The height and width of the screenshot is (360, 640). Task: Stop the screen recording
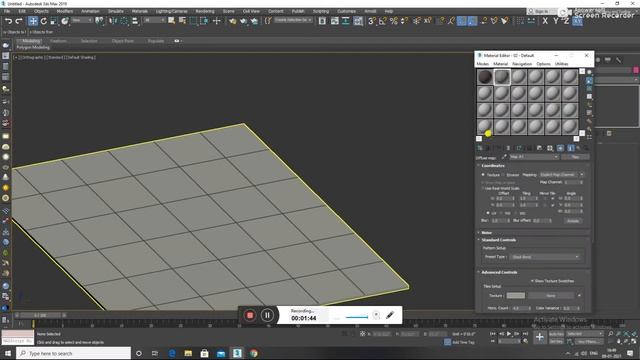coord(250,315)
